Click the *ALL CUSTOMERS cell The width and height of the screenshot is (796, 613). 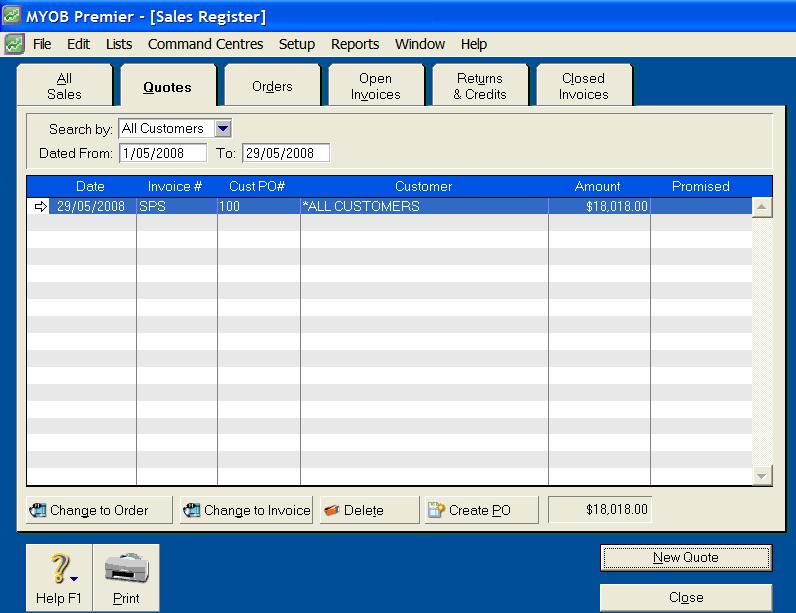424,206
